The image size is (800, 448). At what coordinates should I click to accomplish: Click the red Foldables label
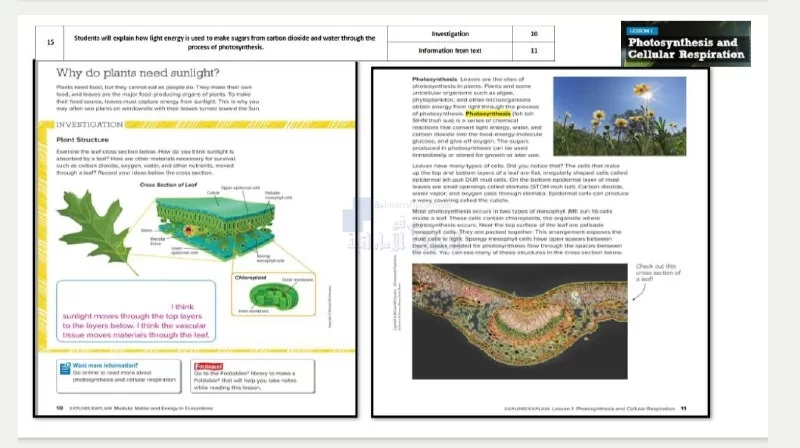(208, 366)
